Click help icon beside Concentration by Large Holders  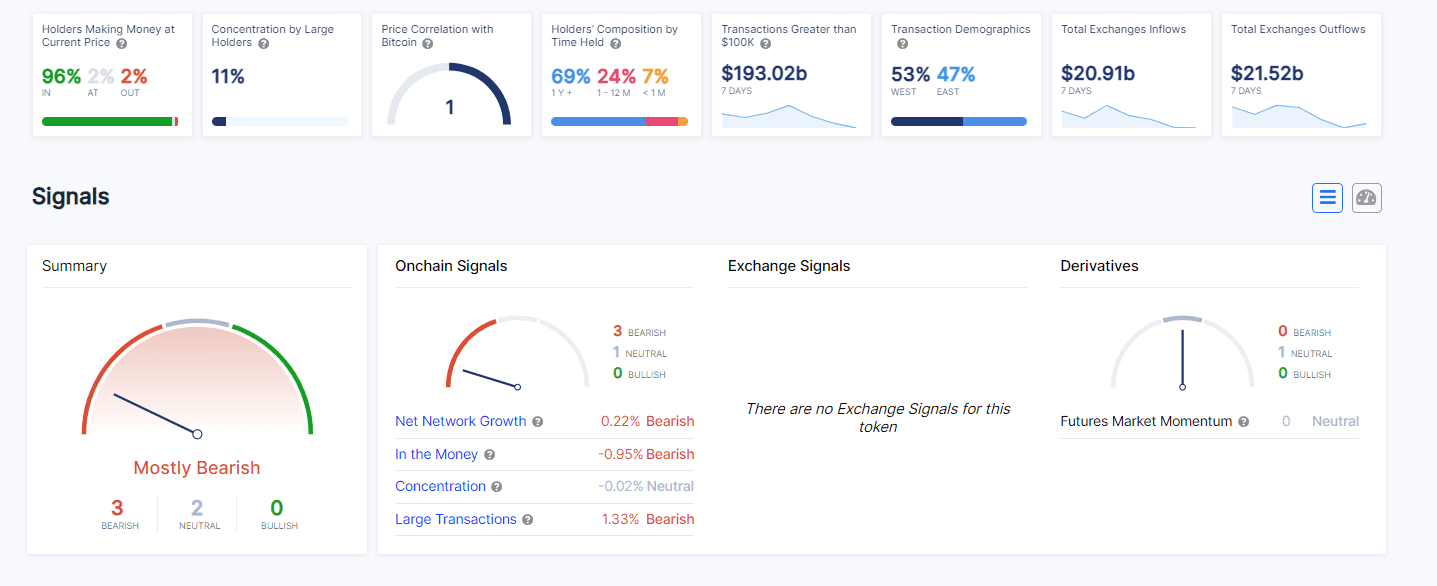263,44
